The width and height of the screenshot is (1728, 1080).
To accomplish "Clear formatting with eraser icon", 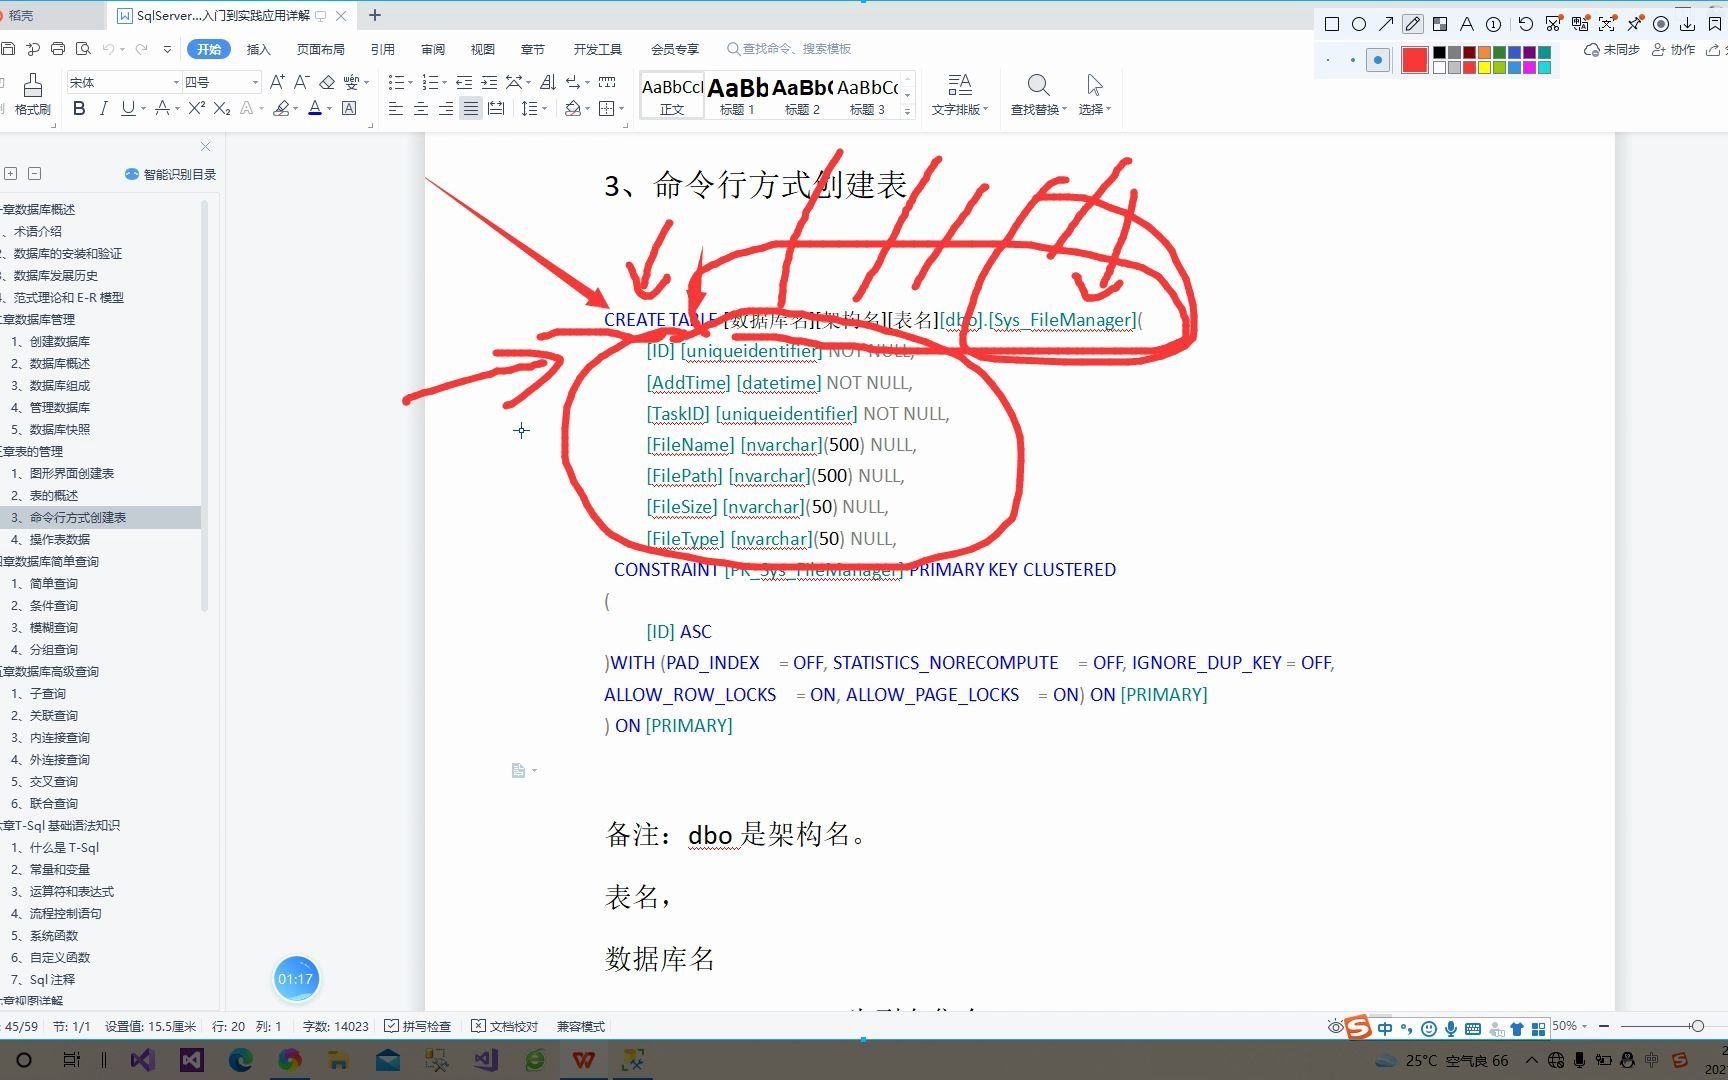I will tap(327, 82).
